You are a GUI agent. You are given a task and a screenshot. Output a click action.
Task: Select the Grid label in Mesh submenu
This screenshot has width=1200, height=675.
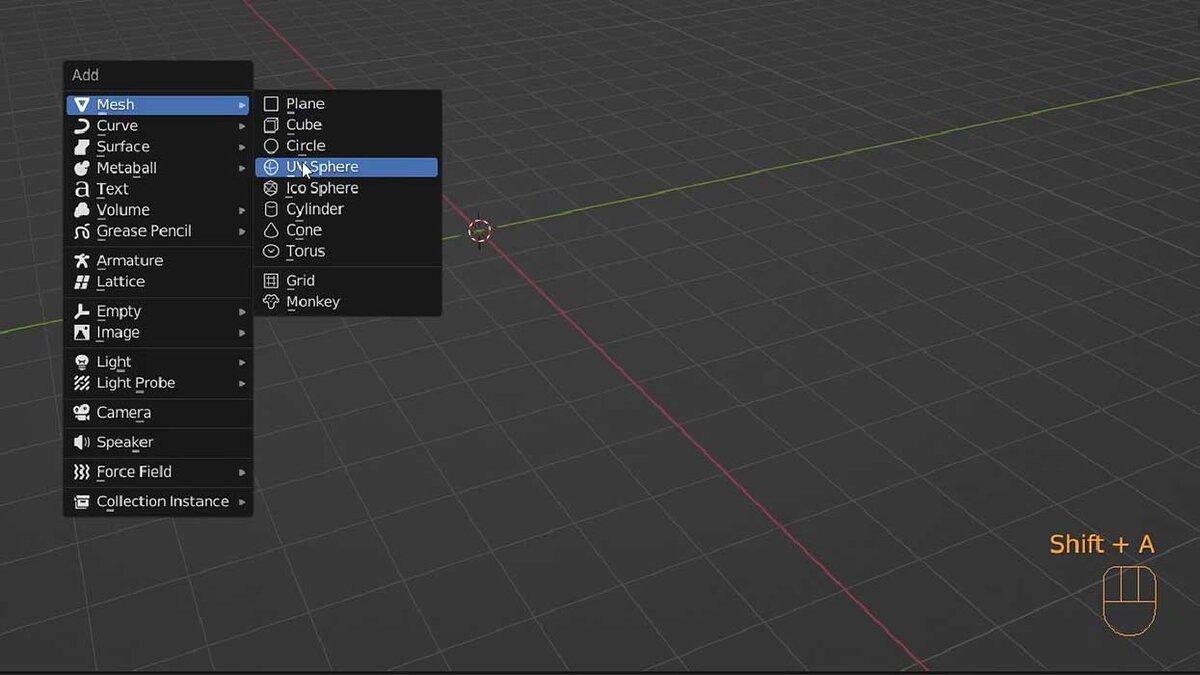tap(300, 281)
